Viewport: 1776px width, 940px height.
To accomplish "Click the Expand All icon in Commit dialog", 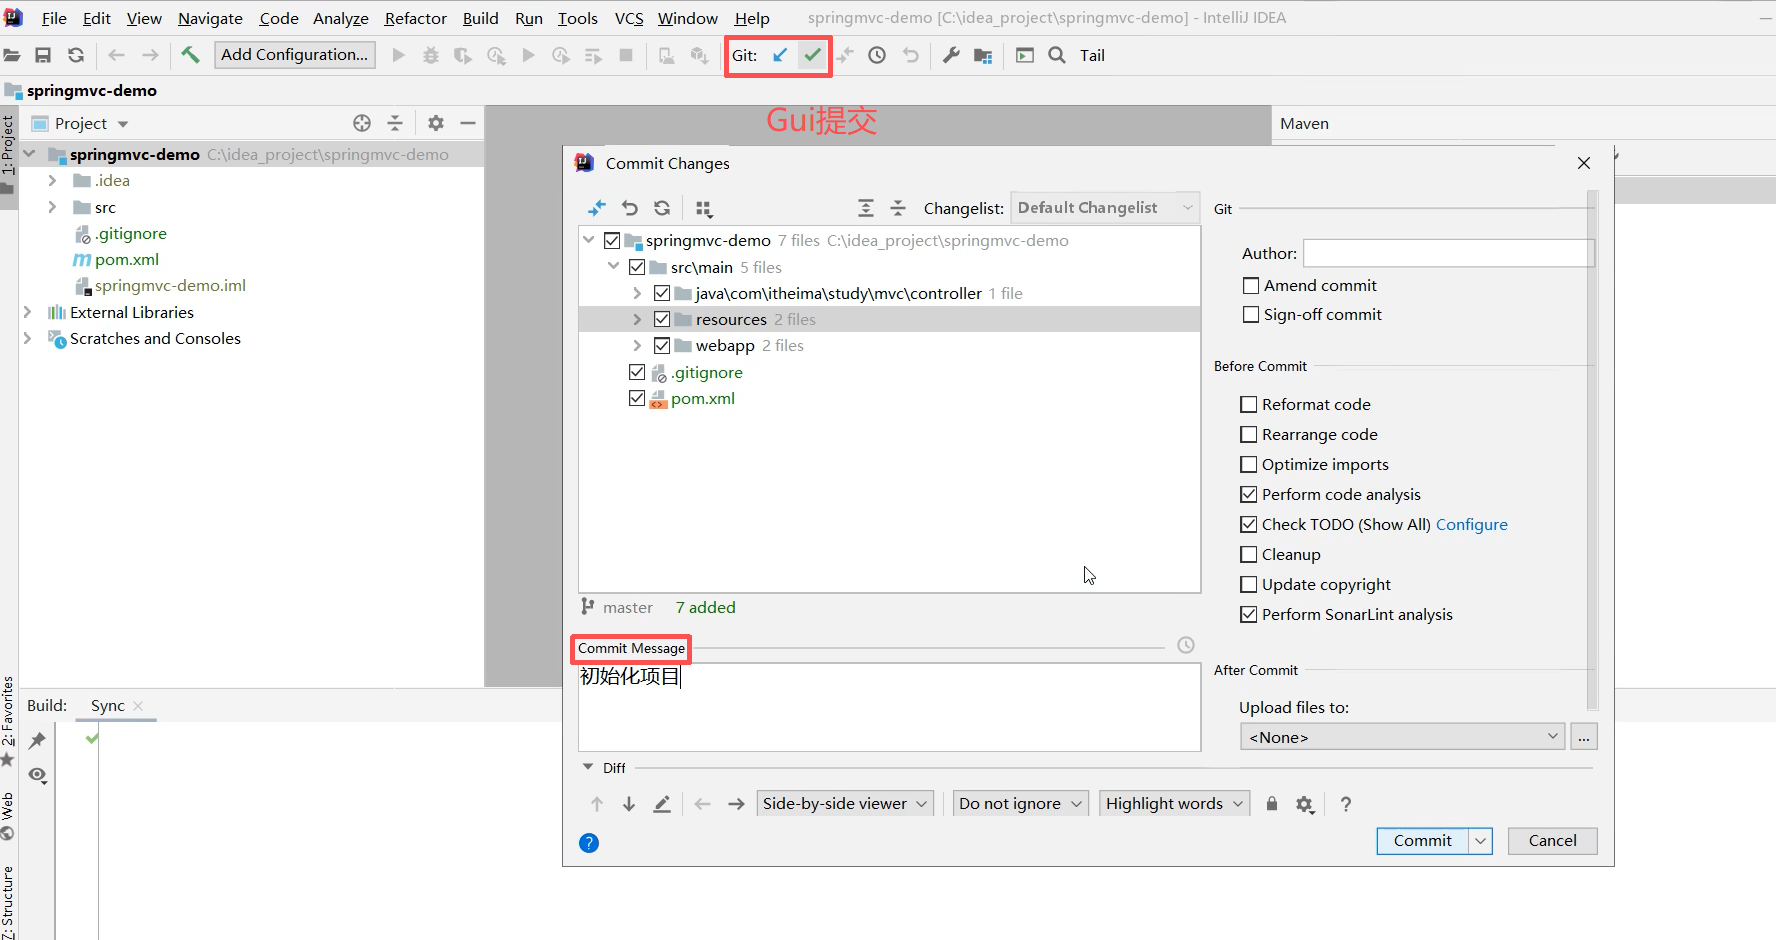I will coord(866,208).
